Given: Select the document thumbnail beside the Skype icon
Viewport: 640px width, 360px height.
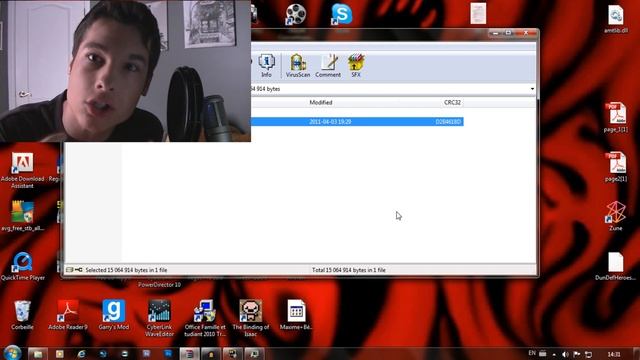Looking at the screenshot, I should [x=478, y=13].
